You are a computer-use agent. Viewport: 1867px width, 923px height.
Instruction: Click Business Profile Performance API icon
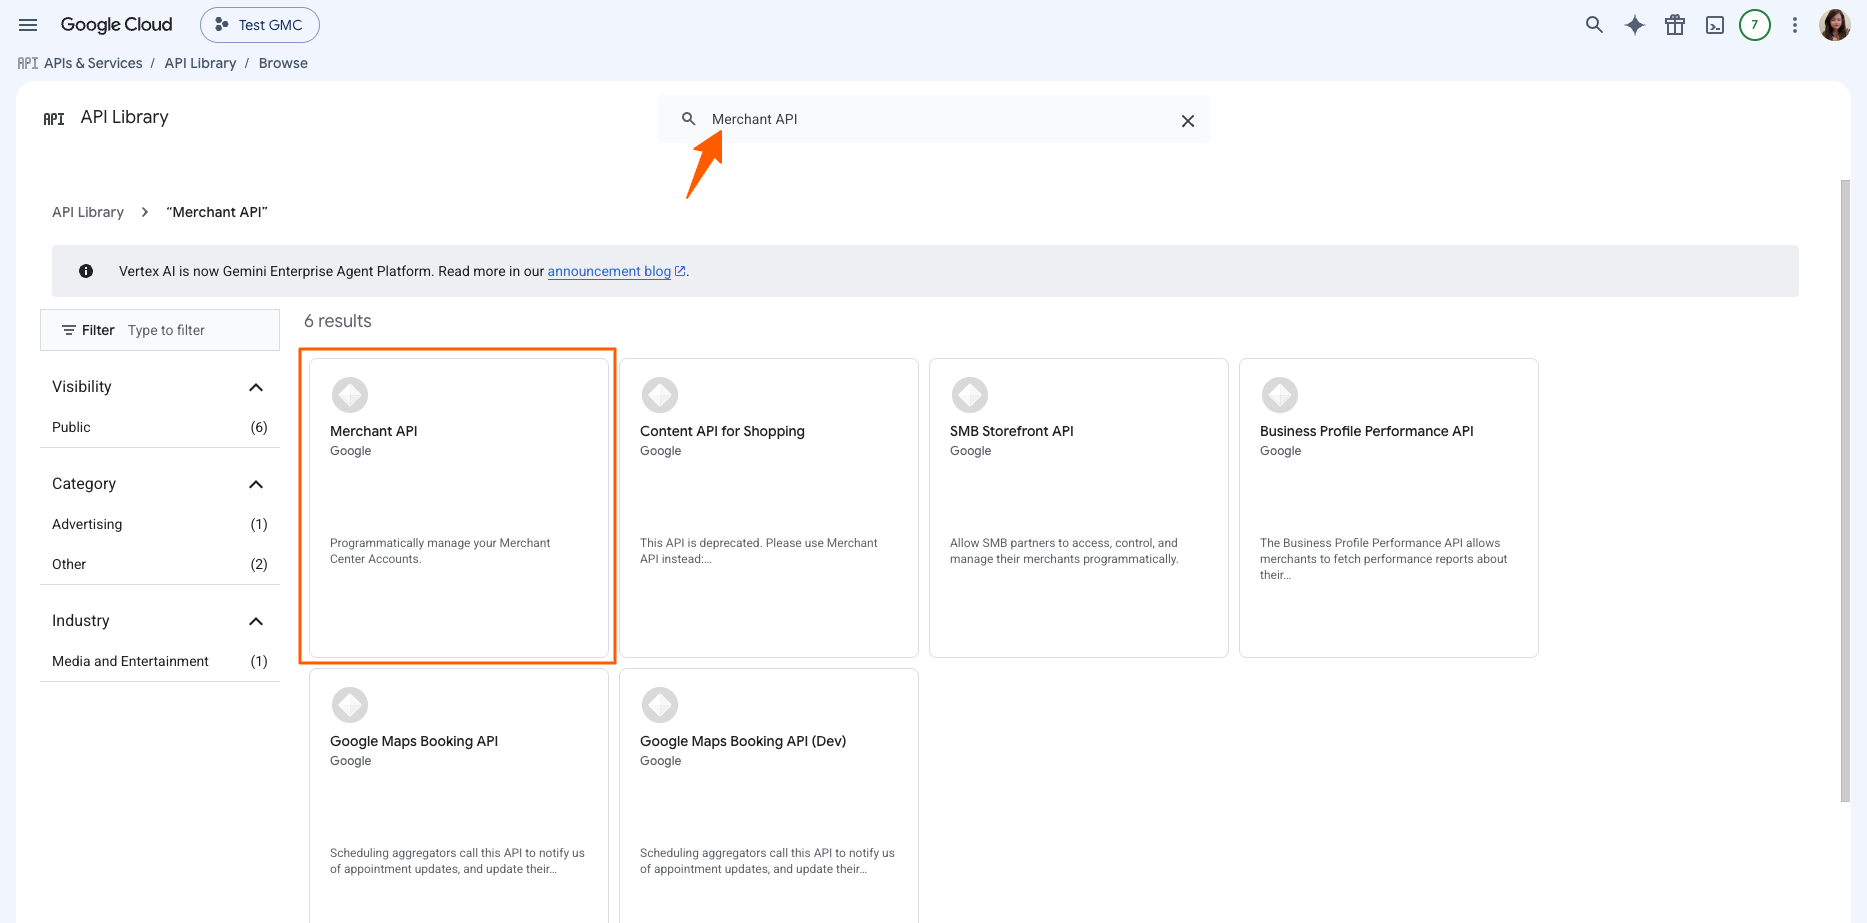pos(1280,395)
